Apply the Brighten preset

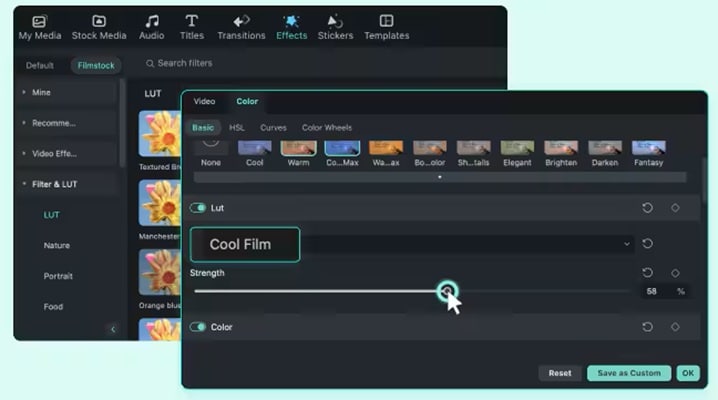561,153
